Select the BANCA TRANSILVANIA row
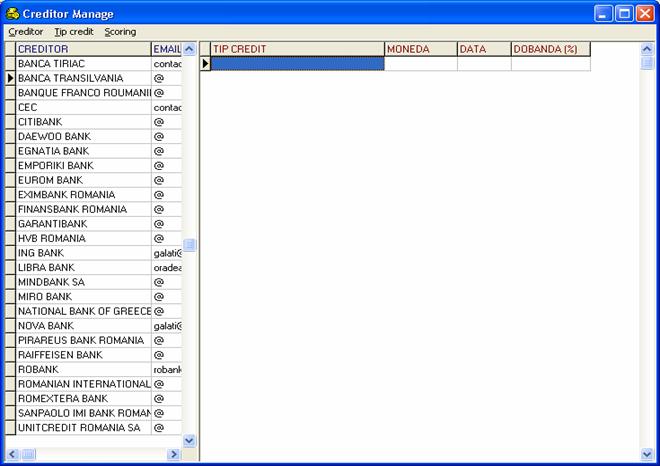The image size is (660, 466). click(83, 78)
